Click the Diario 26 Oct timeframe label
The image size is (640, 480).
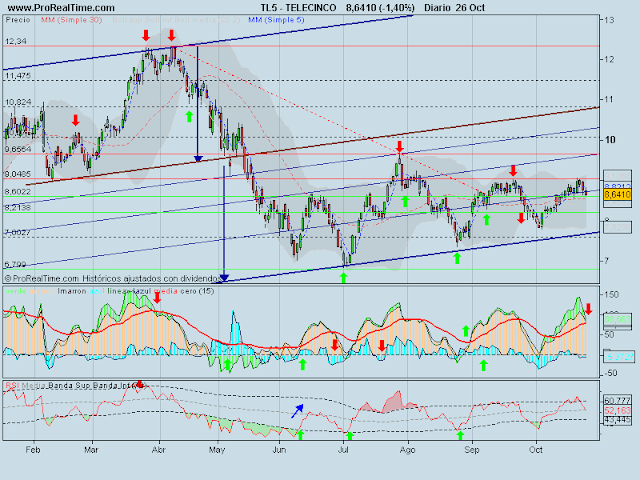[x=454, y=8]
